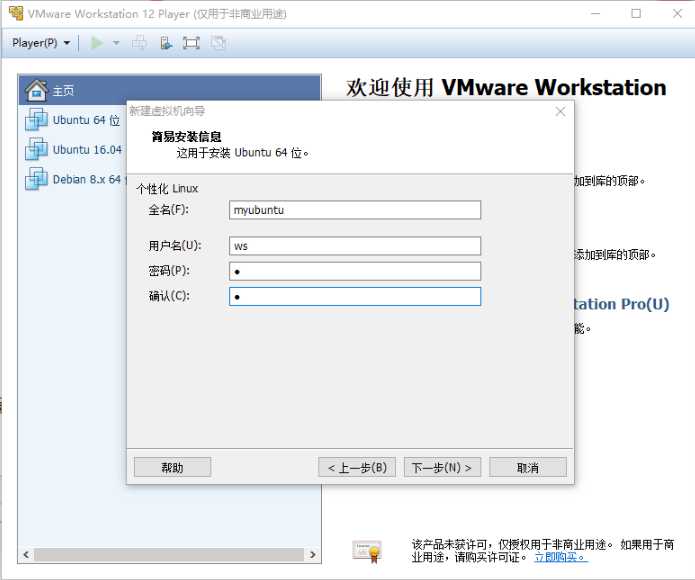Click the 简易安装信息 heading text
Viewport: 695px width, 580px height.
186,136
